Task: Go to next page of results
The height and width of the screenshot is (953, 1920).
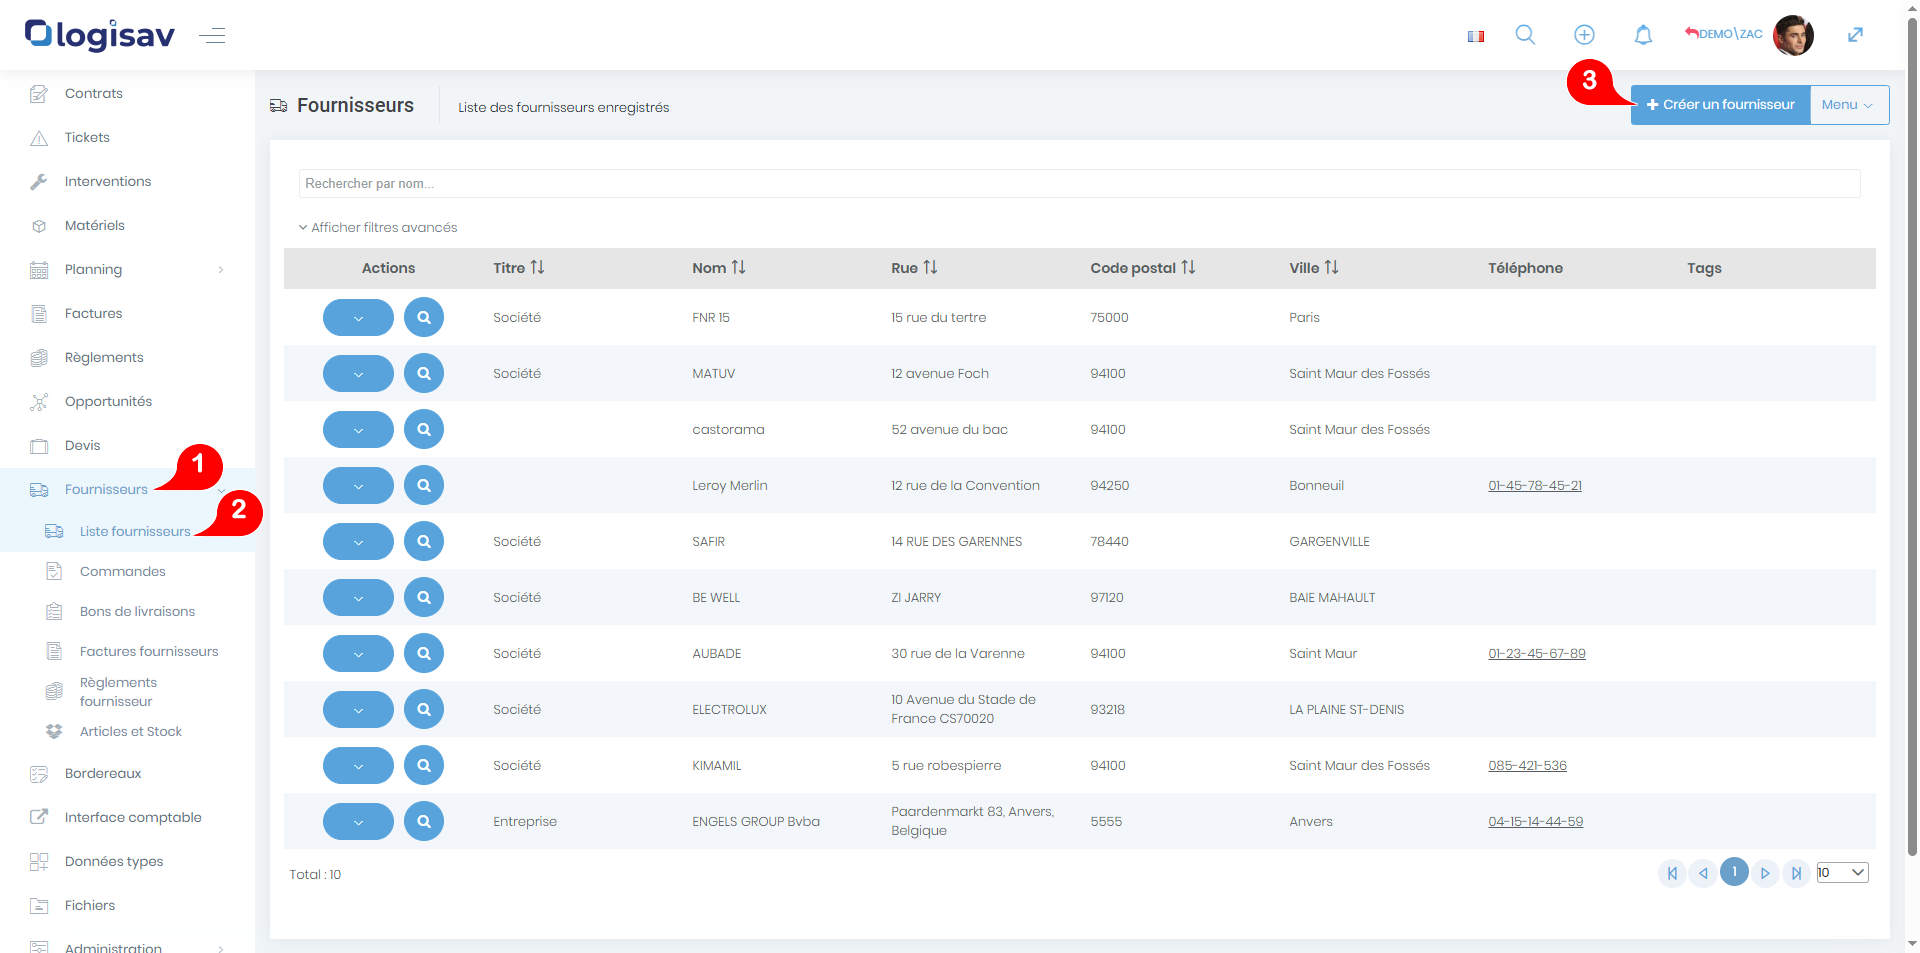Action: pos(1765,873)
